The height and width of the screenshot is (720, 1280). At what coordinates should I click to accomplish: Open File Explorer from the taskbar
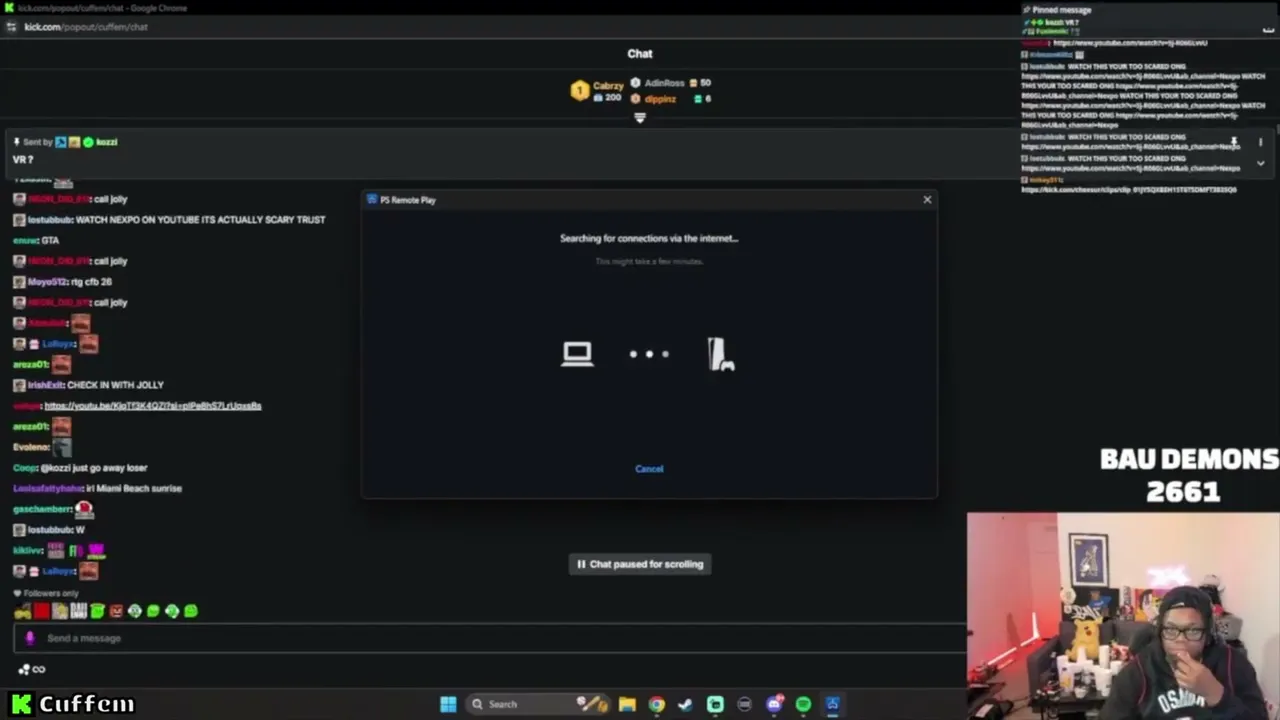(627, 704)
